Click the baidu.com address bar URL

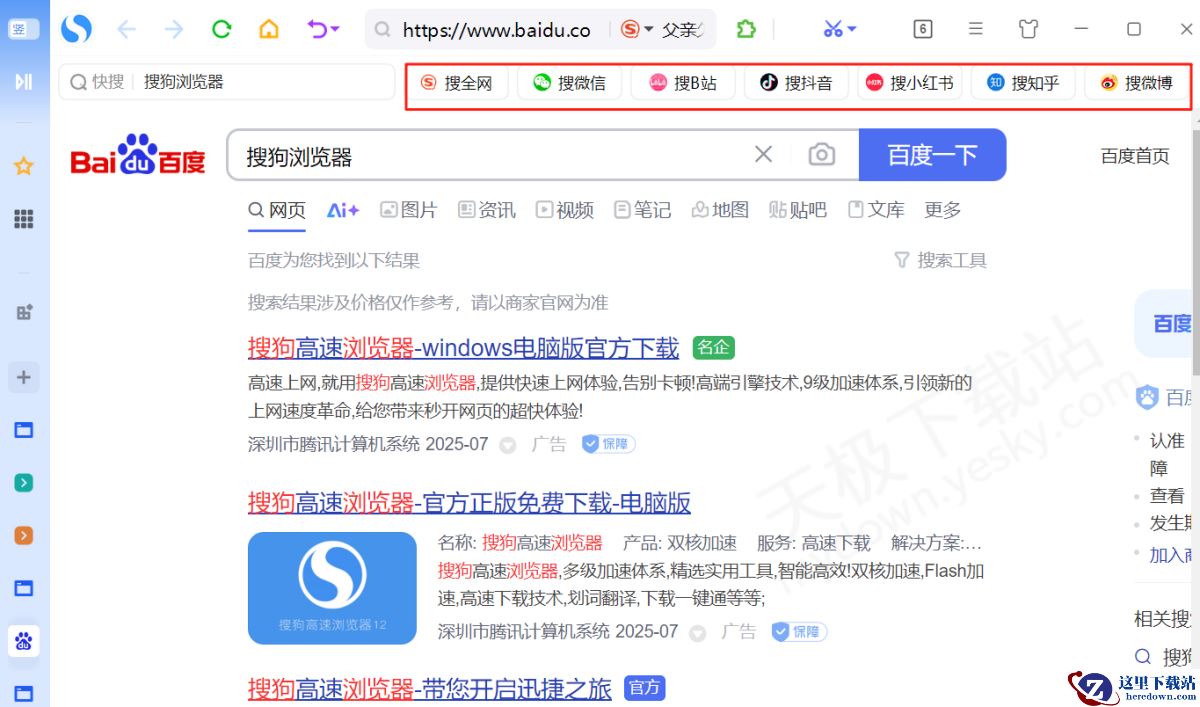point(497,30)
